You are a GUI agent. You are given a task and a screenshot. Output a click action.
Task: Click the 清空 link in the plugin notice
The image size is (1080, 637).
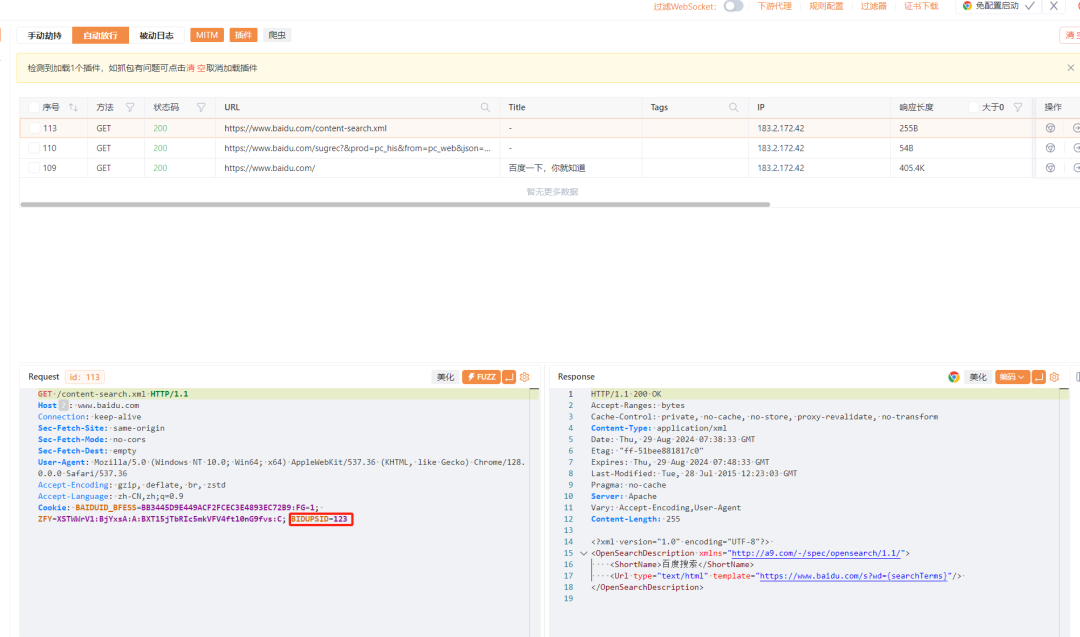pos(196,68)
